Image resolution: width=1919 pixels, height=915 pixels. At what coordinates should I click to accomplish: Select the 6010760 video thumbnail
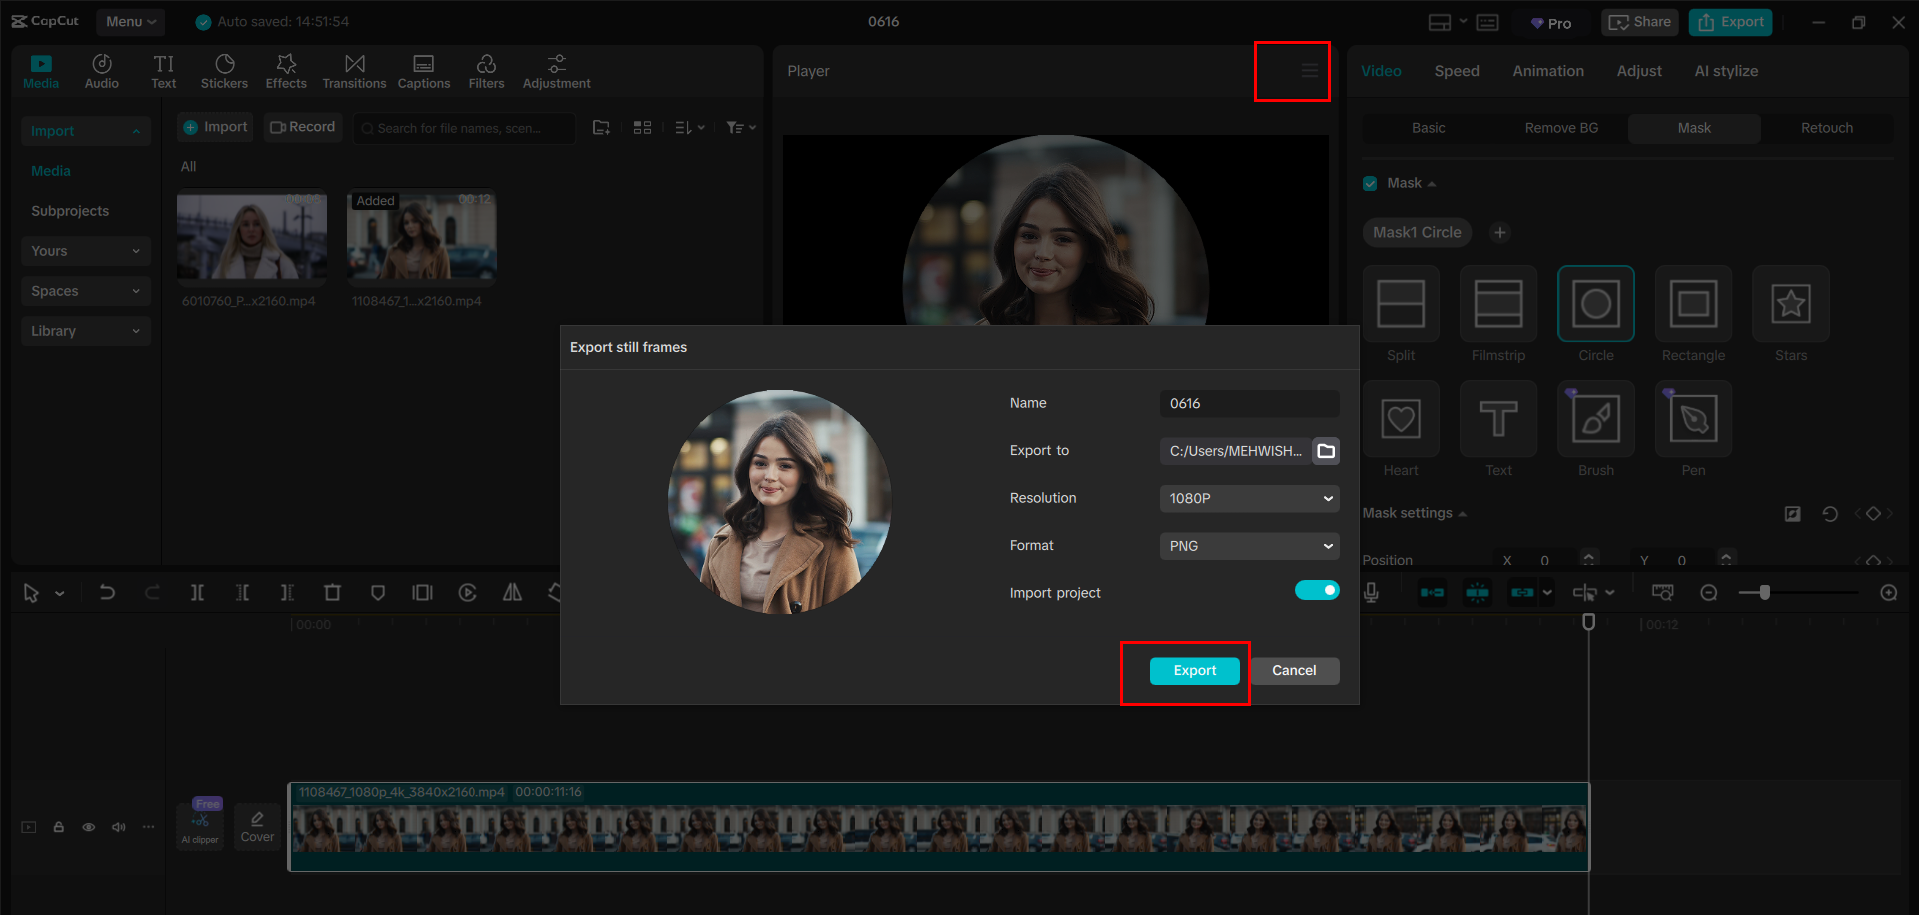click(251, 238)
